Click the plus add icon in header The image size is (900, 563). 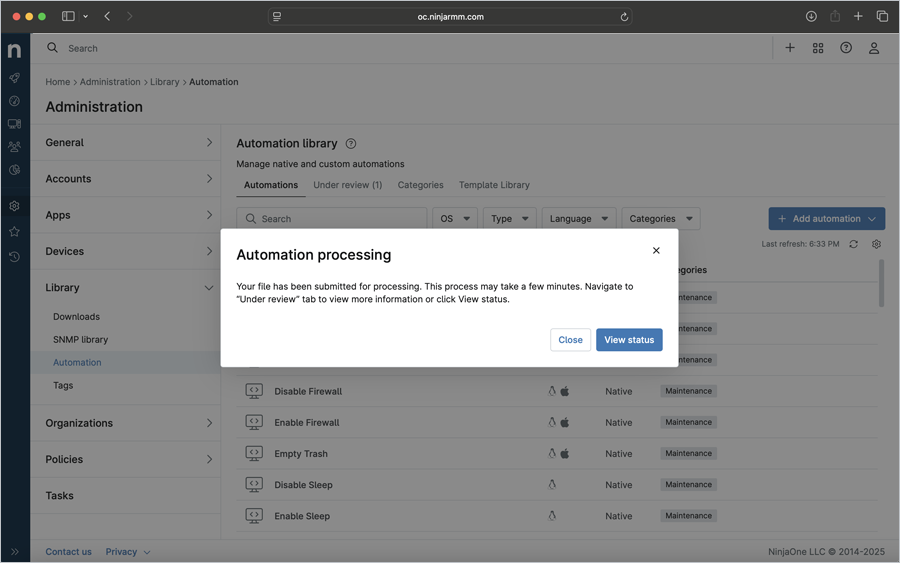790,48
